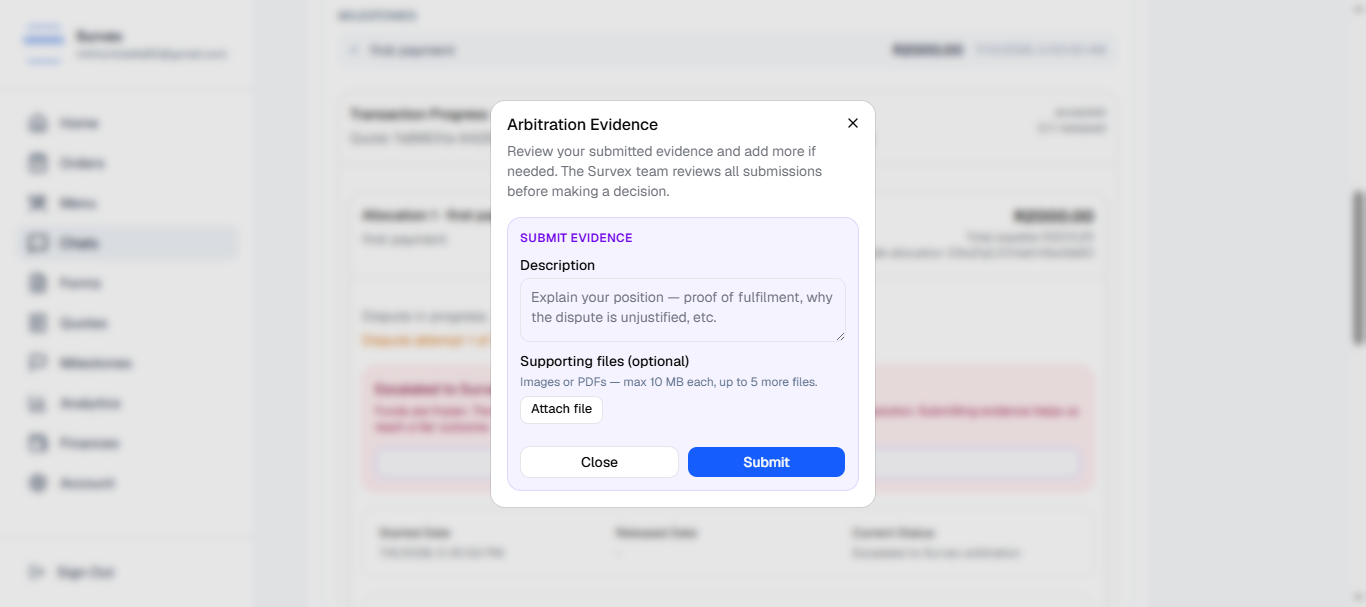Click the Finances icon in sidebar
The image size is (1366, 607).
(38, 443)
